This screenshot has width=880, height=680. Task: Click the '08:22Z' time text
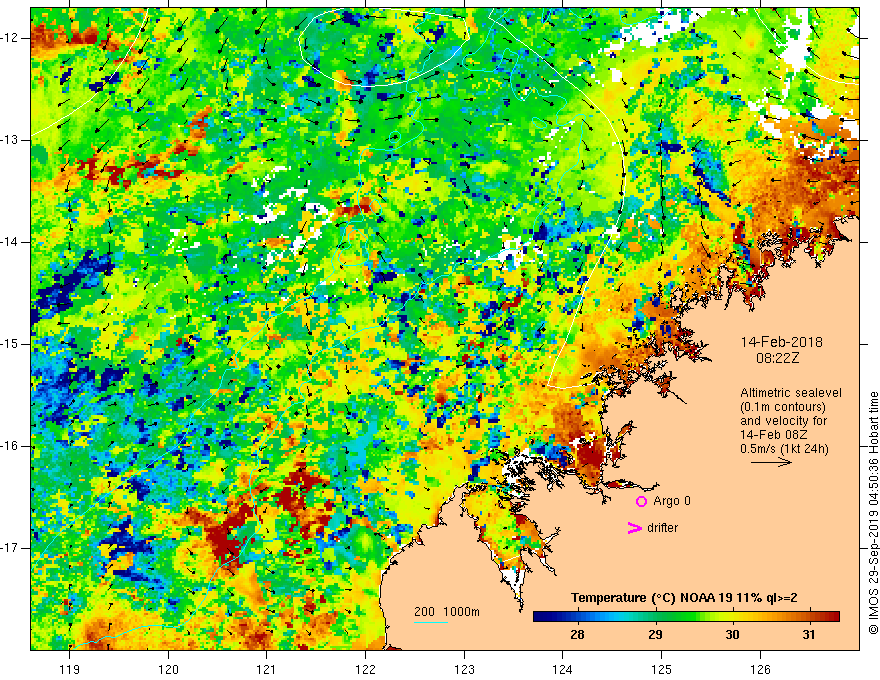[x=777, y=358]
